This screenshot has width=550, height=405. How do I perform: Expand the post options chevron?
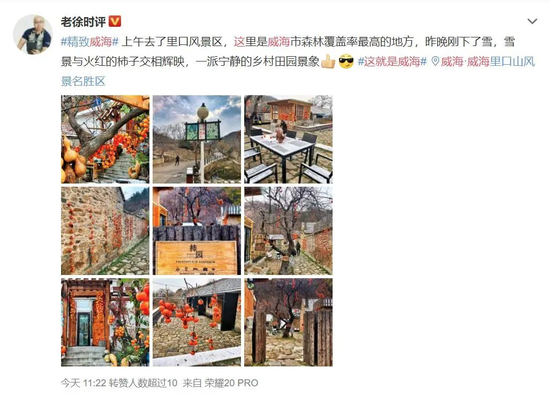click(x=532, y=21)
